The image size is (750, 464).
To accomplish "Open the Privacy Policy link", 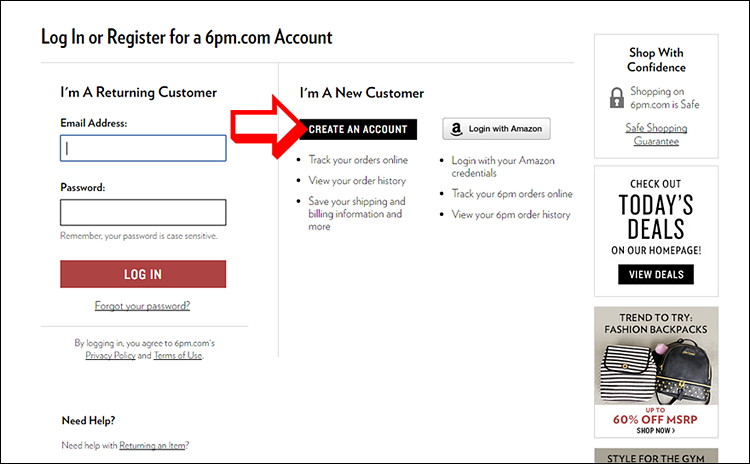I will point(110,355).
